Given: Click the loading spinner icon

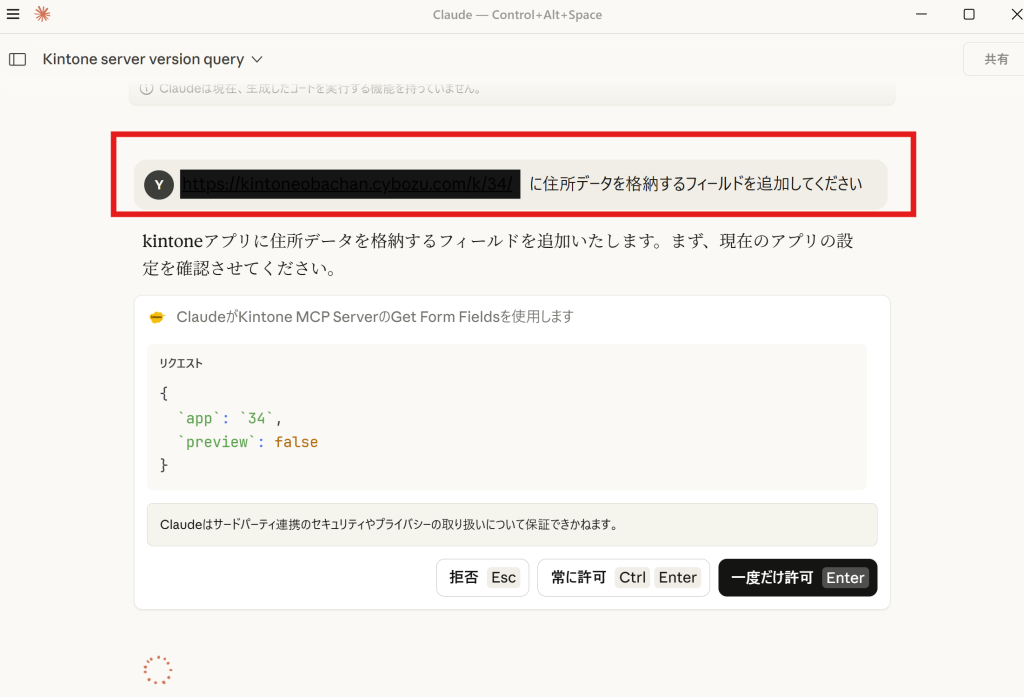Looking at the screenshot, I should coord(157,670).
